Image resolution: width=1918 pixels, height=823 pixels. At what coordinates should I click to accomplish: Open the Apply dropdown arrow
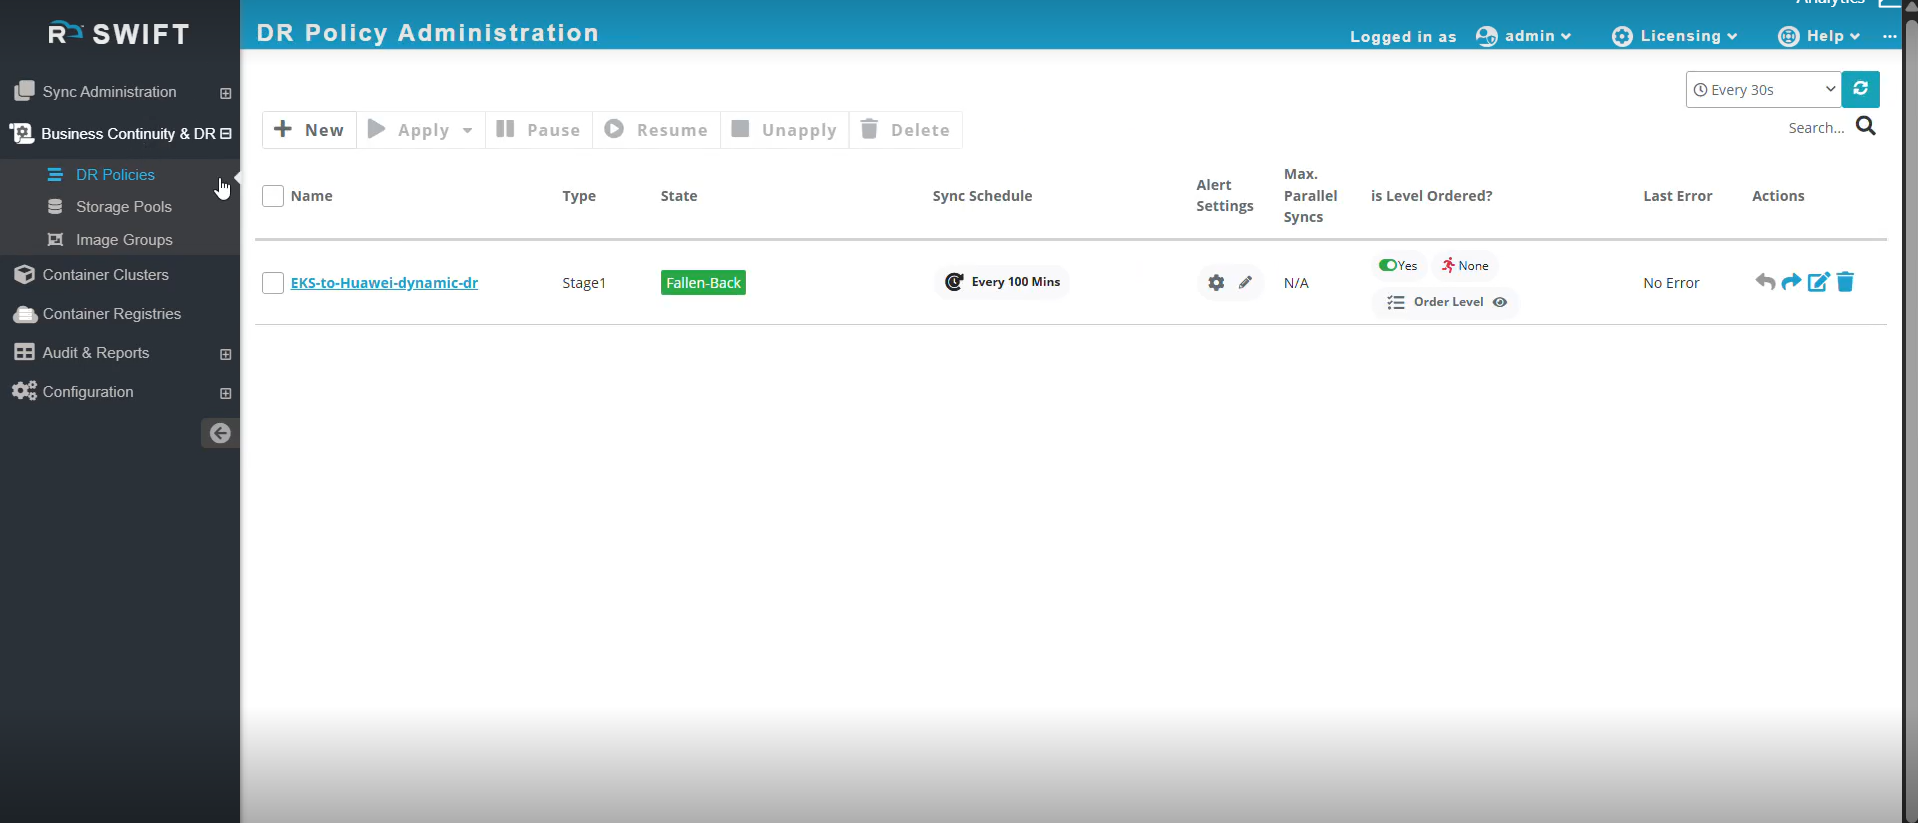point(467,130)
